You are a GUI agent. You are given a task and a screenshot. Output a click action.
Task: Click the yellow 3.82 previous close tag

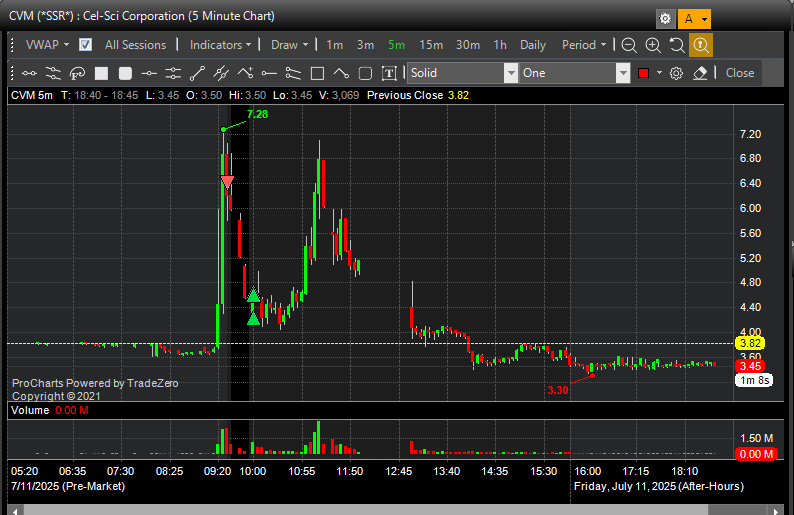point(750,343)
